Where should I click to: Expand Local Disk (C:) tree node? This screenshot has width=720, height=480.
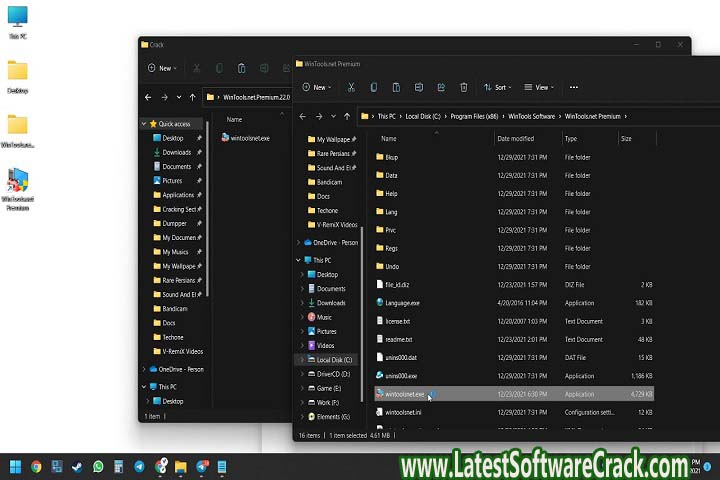click(302, 360)
